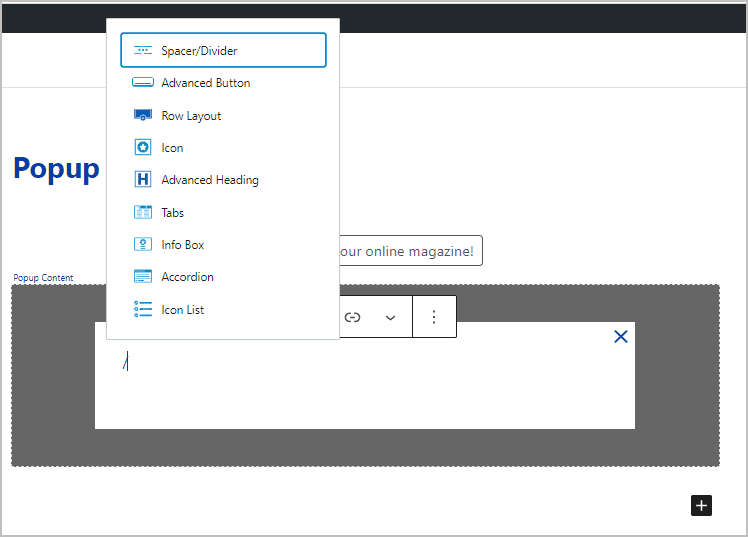Expand the chevron dropdown in block toolbar

pos(391,317)
